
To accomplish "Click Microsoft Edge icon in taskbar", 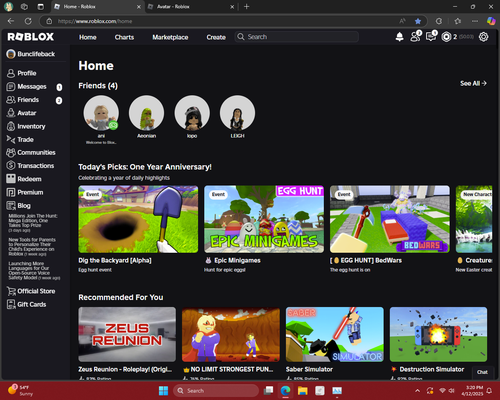I will [285, 390].
